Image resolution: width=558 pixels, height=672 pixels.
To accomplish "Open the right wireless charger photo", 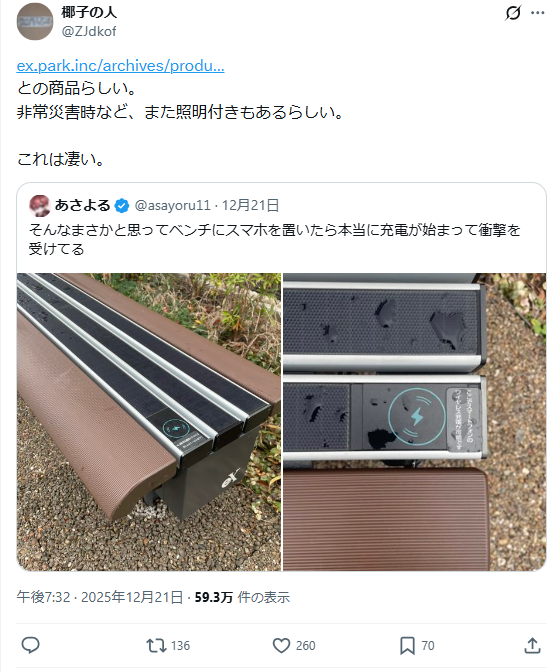I will tap(414, 422).
